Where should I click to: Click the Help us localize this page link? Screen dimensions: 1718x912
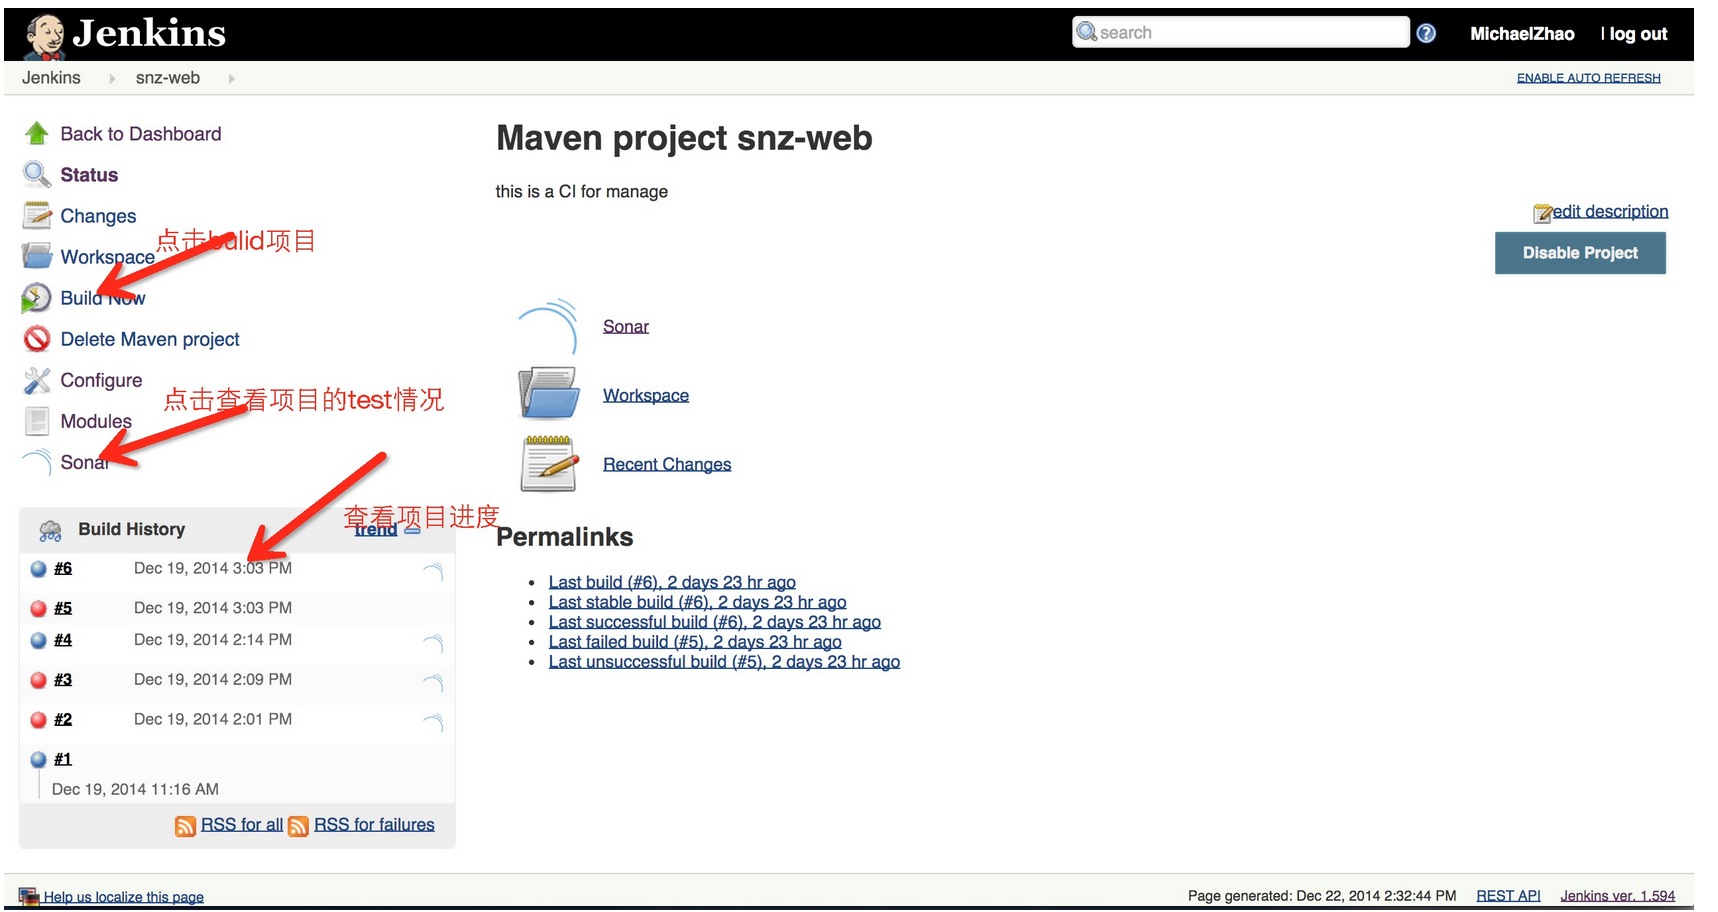(x=123, y=897)
